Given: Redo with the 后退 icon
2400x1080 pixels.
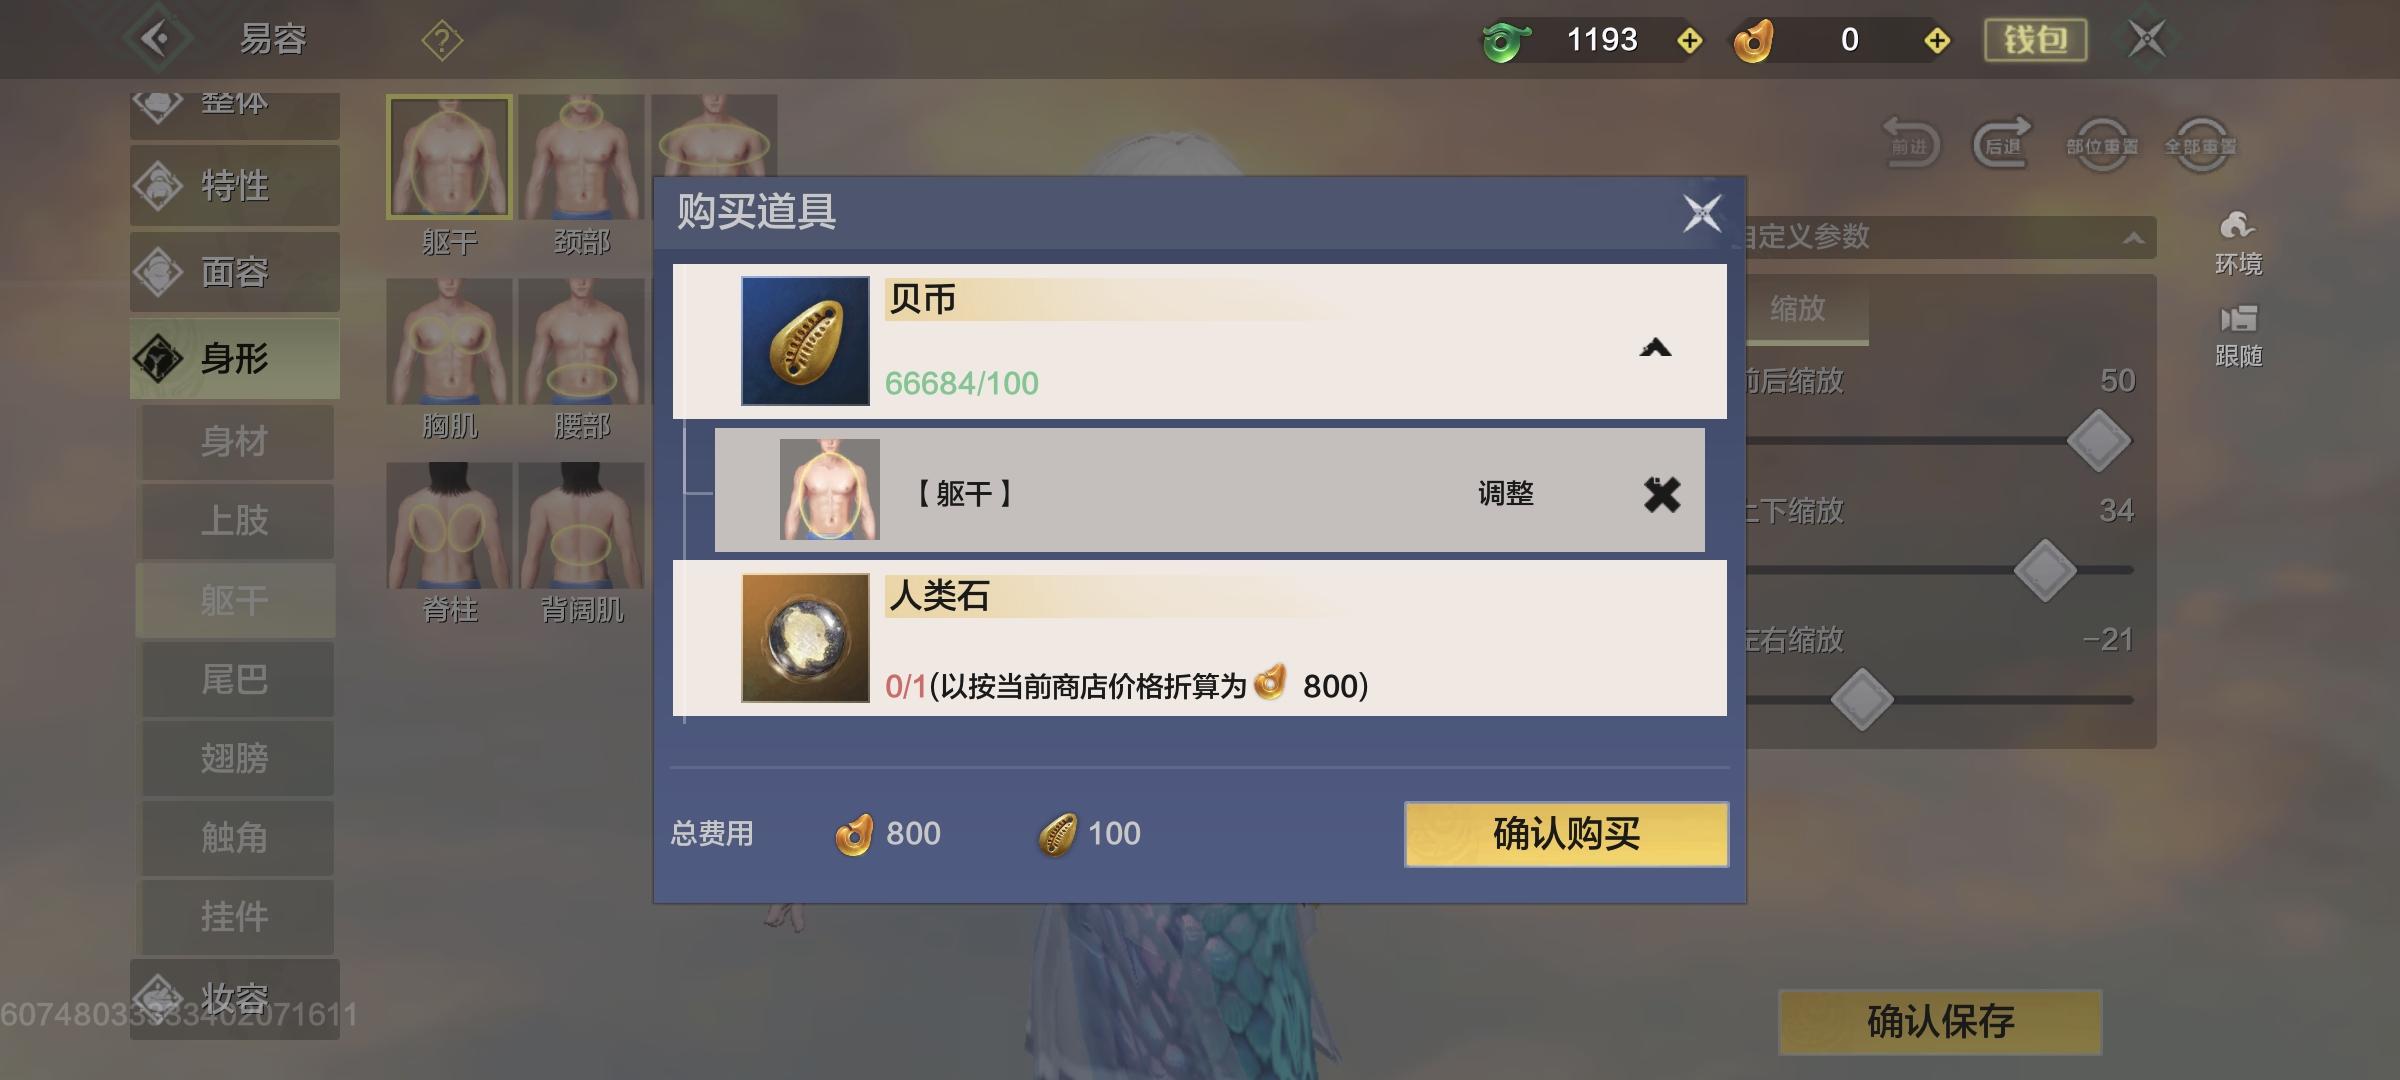Looking at the screenshot, I should pyautogui.click(x=2002, y=143).
